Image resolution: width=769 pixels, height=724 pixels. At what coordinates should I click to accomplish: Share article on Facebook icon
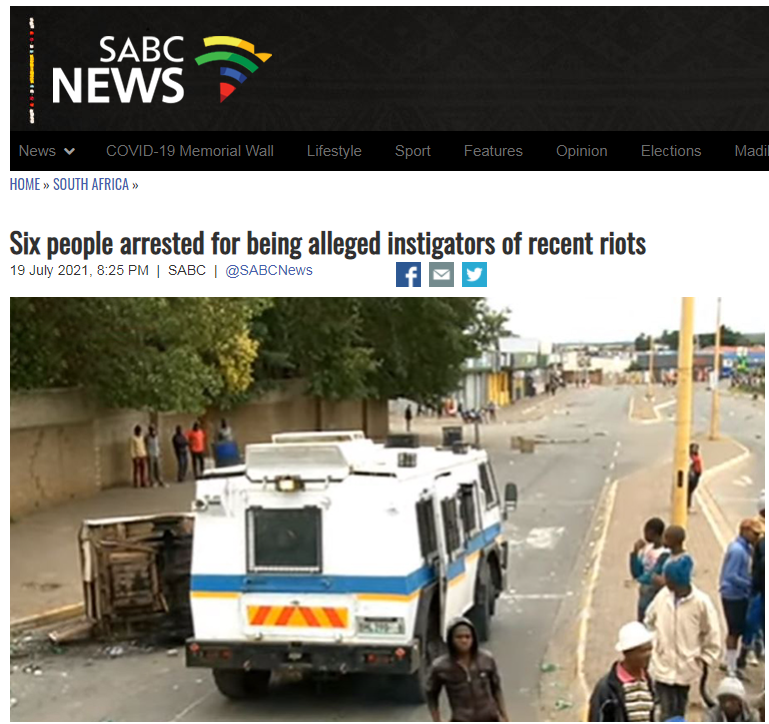[408, 274]
